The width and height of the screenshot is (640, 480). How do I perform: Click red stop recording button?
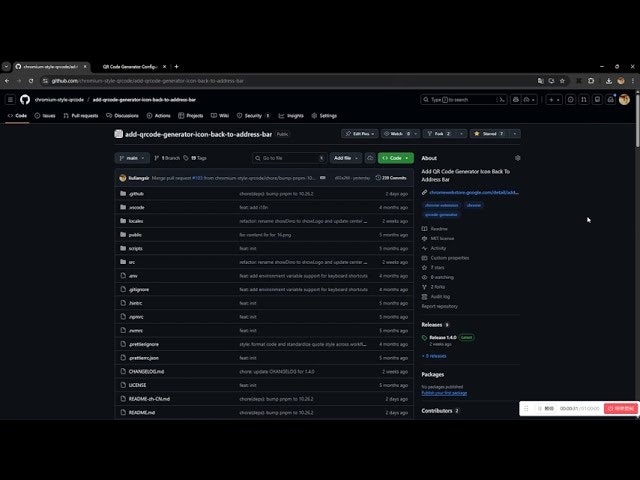click(x=621, y=408)
